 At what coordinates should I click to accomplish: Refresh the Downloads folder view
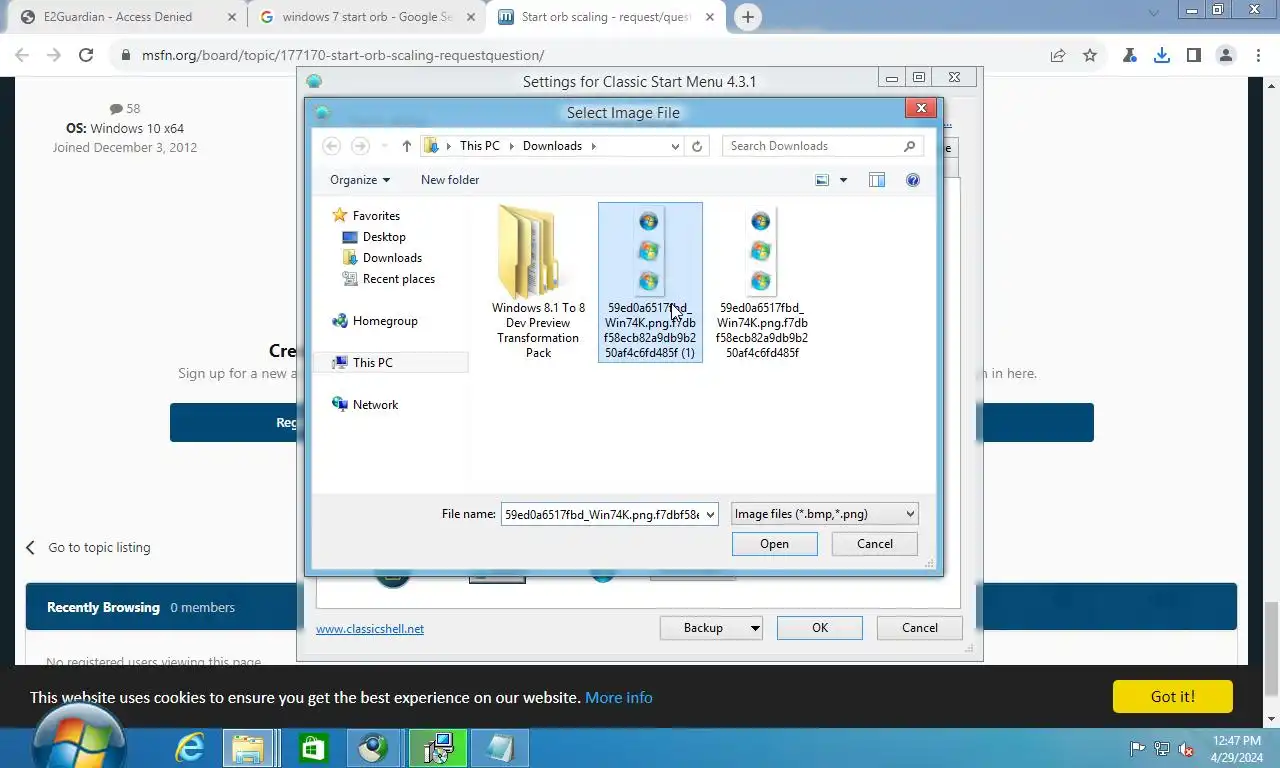[x=697, y=146]
